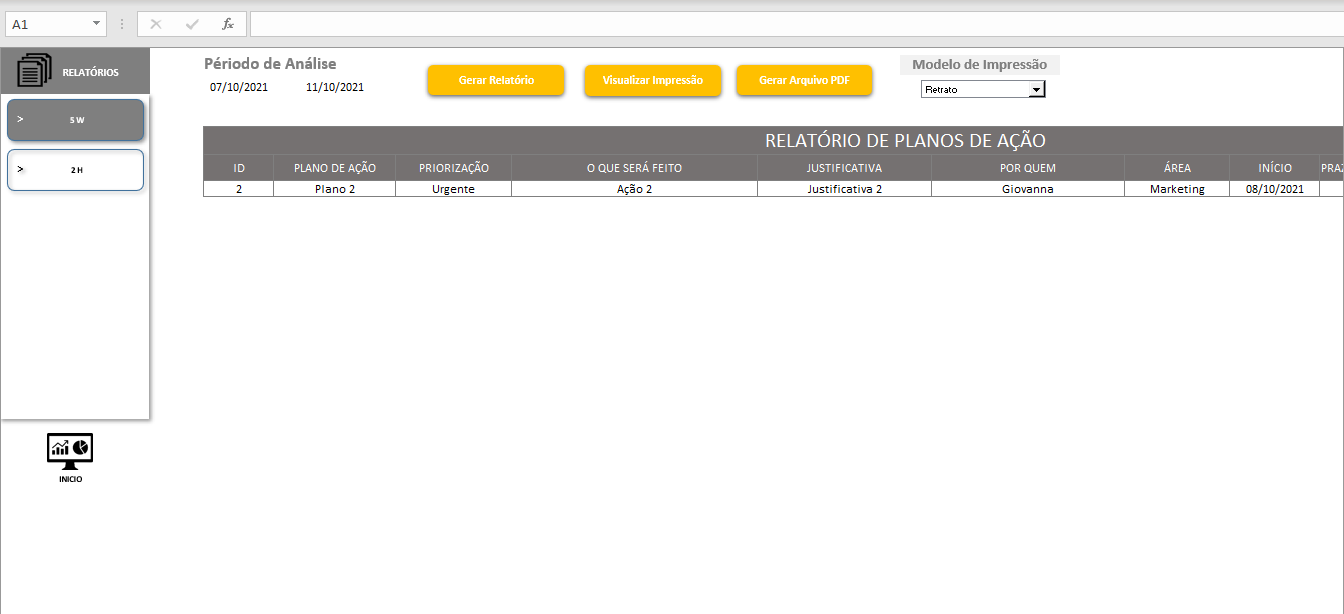Open the Modelo de Impressão Retrato dropdown
This screenshot has width=1344, height=614.
point(1036,90)
